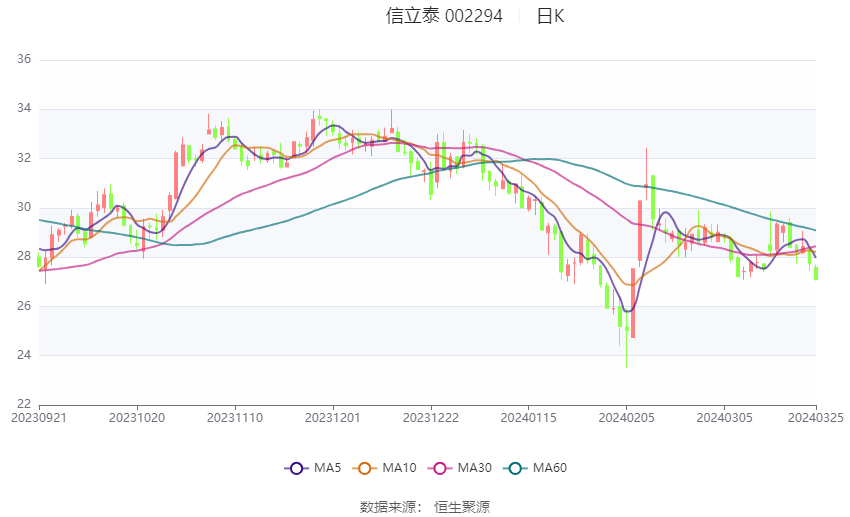Screen dimensions: 850x517
Task: Hide the MA30 line via its label
Action: tap(474, 468)
